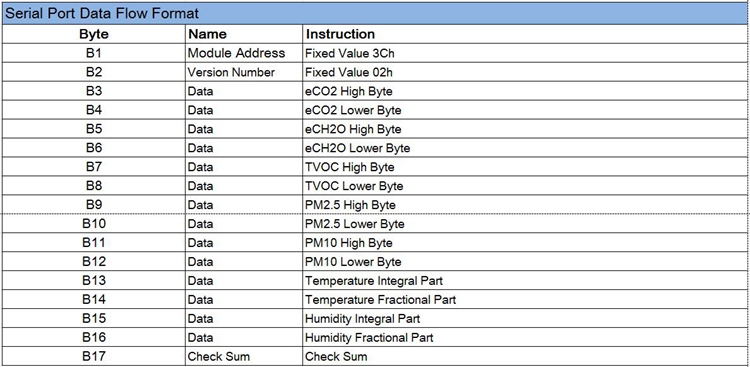Image resolution: width=750 pixels, height=367 pixels.
Task: Select the 'Temperature Fractional Part' cell
Action: point(526,300)
